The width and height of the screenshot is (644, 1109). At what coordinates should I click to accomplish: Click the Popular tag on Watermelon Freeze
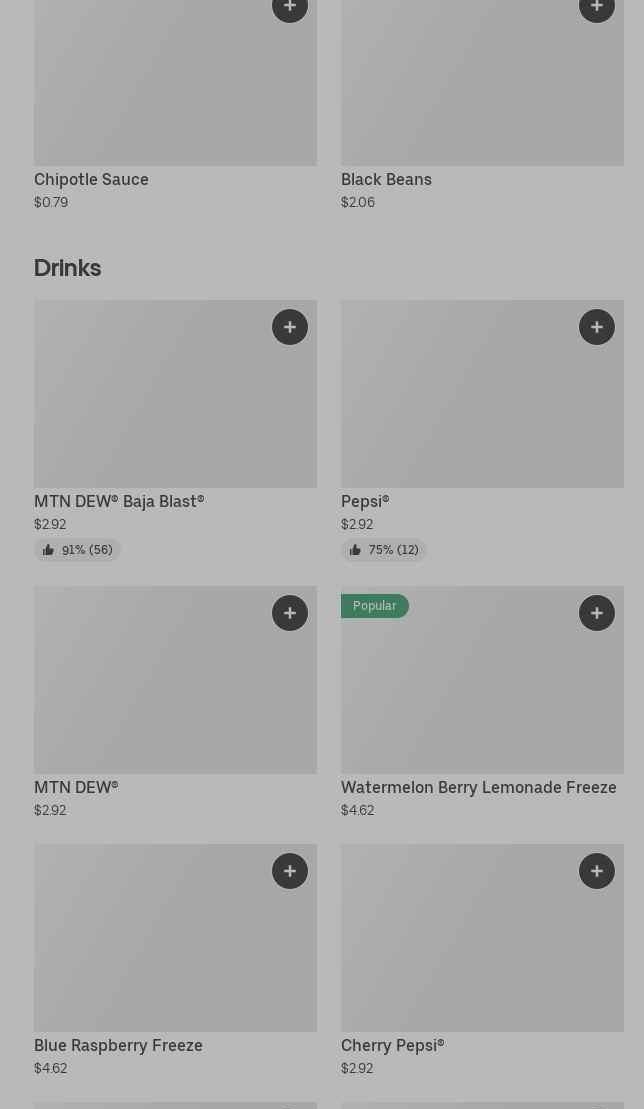(374, 606)
